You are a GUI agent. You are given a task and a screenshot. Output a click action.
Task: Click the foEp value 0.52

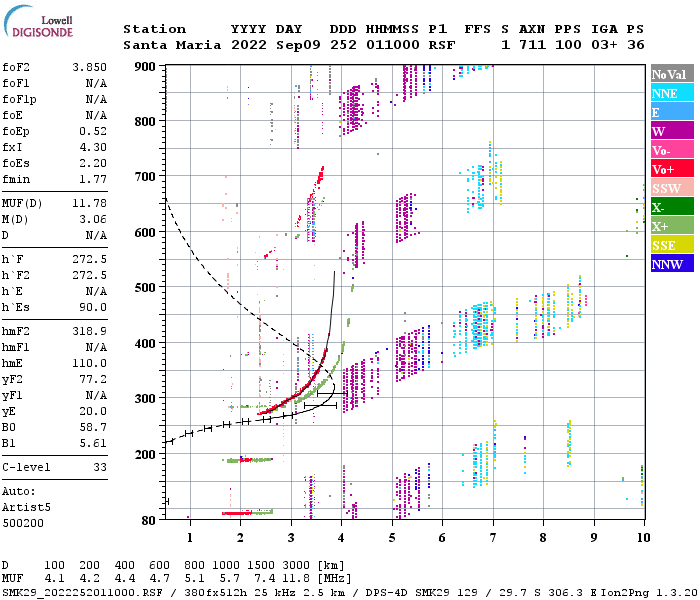(93, 131)
